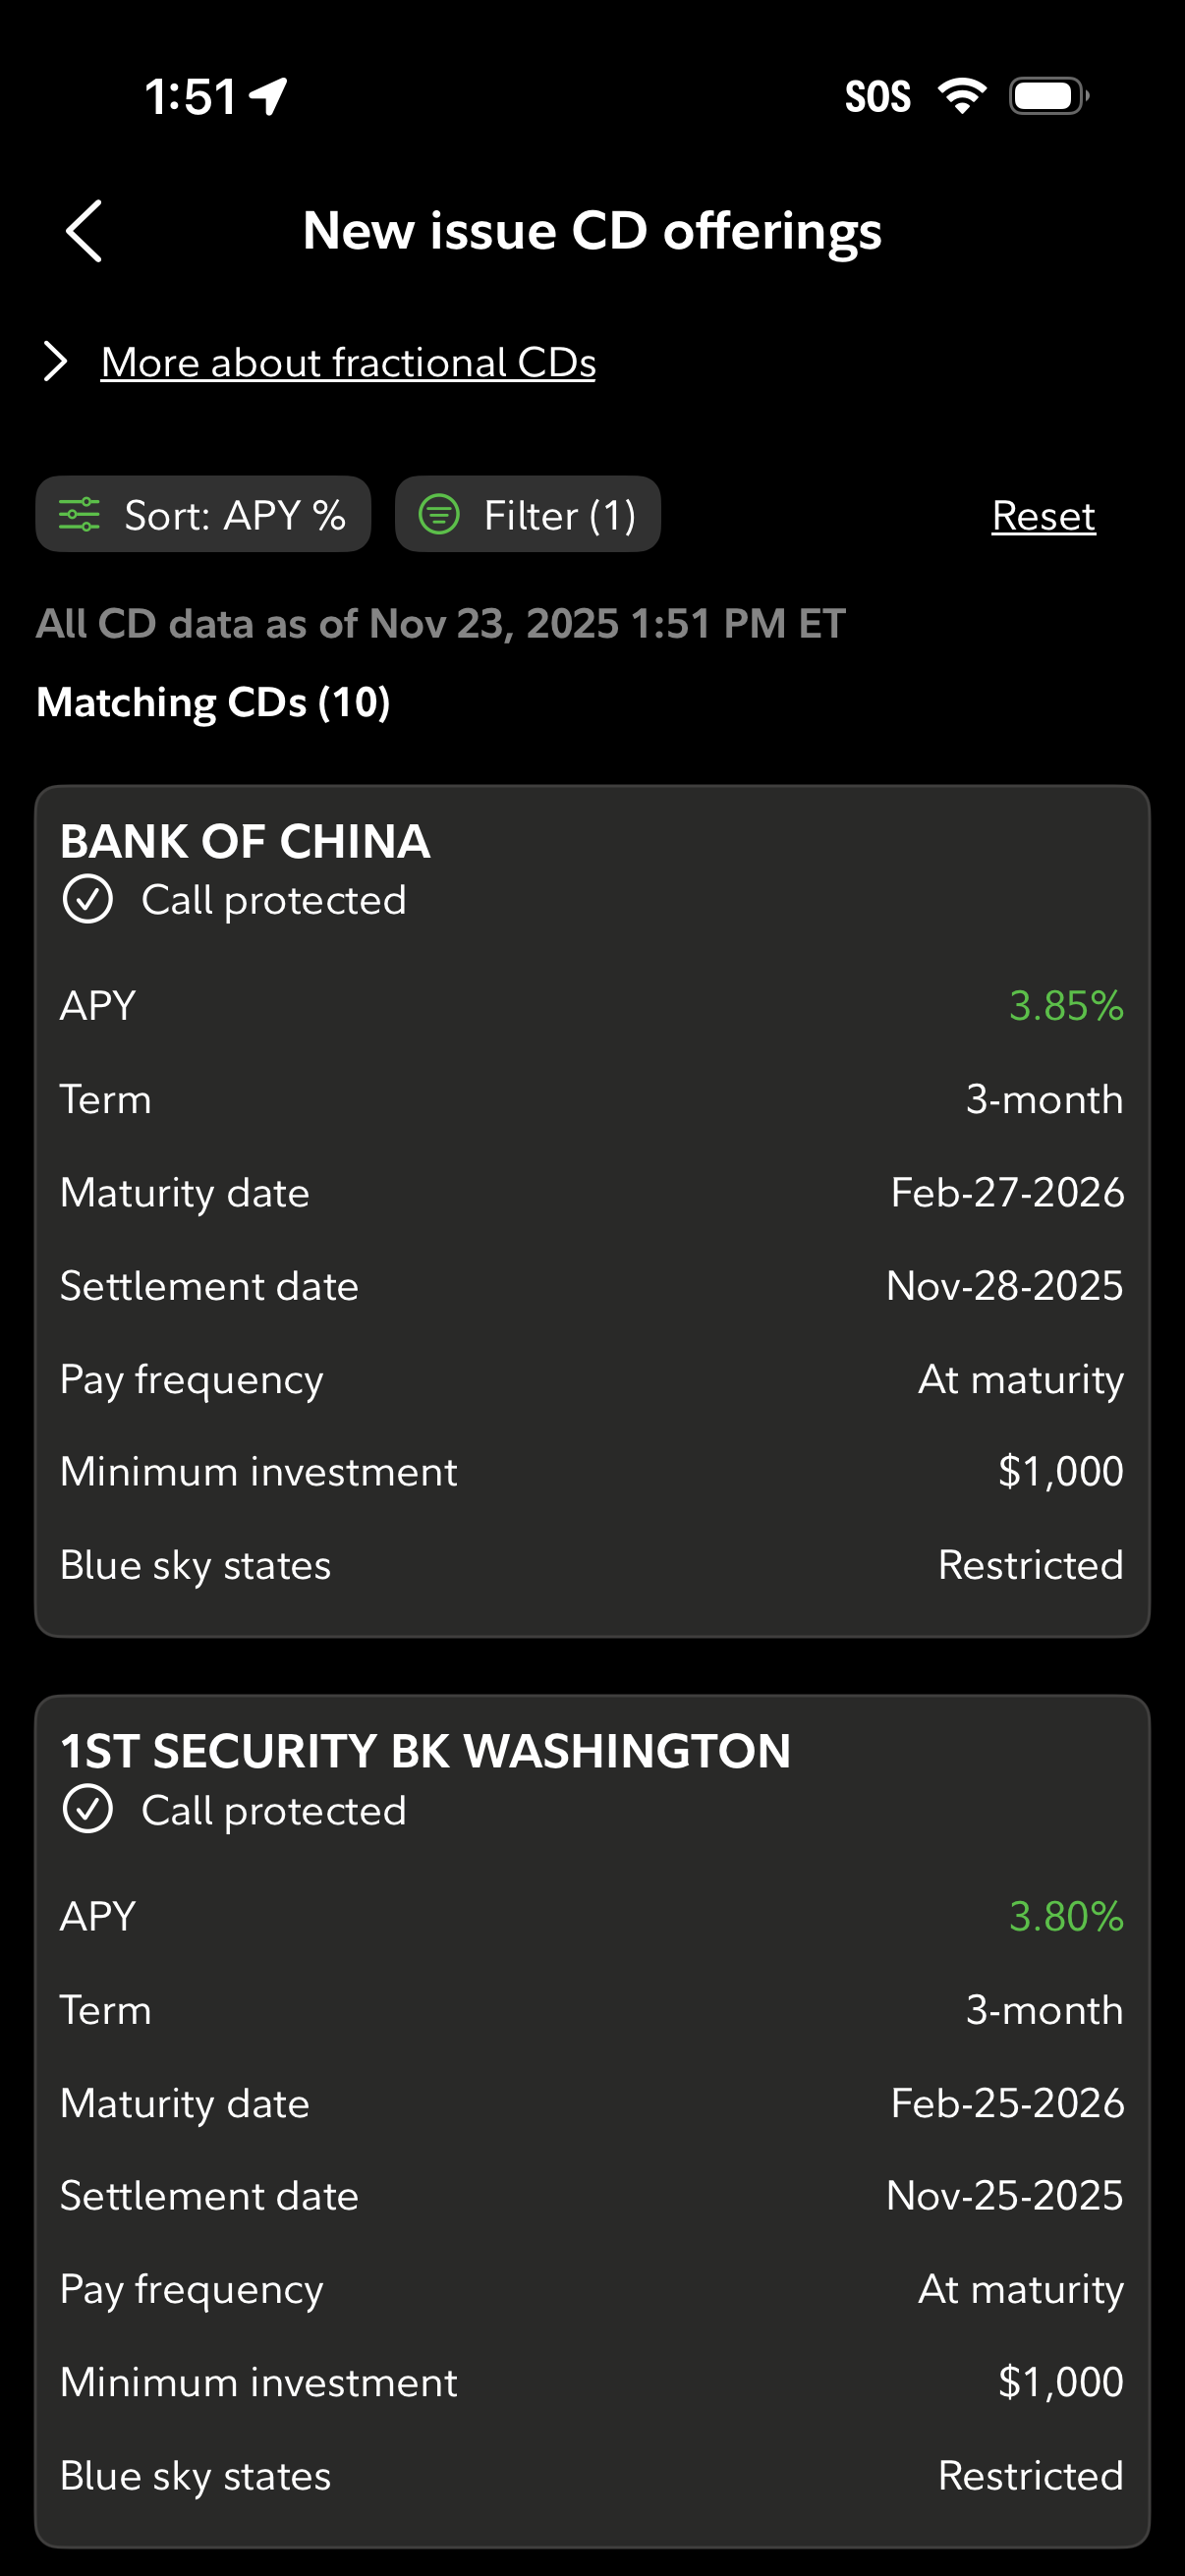Open 1ST SECURITY BK WASHINGTON offering
The image size is (1185, 2576).
coord(425,1751)
